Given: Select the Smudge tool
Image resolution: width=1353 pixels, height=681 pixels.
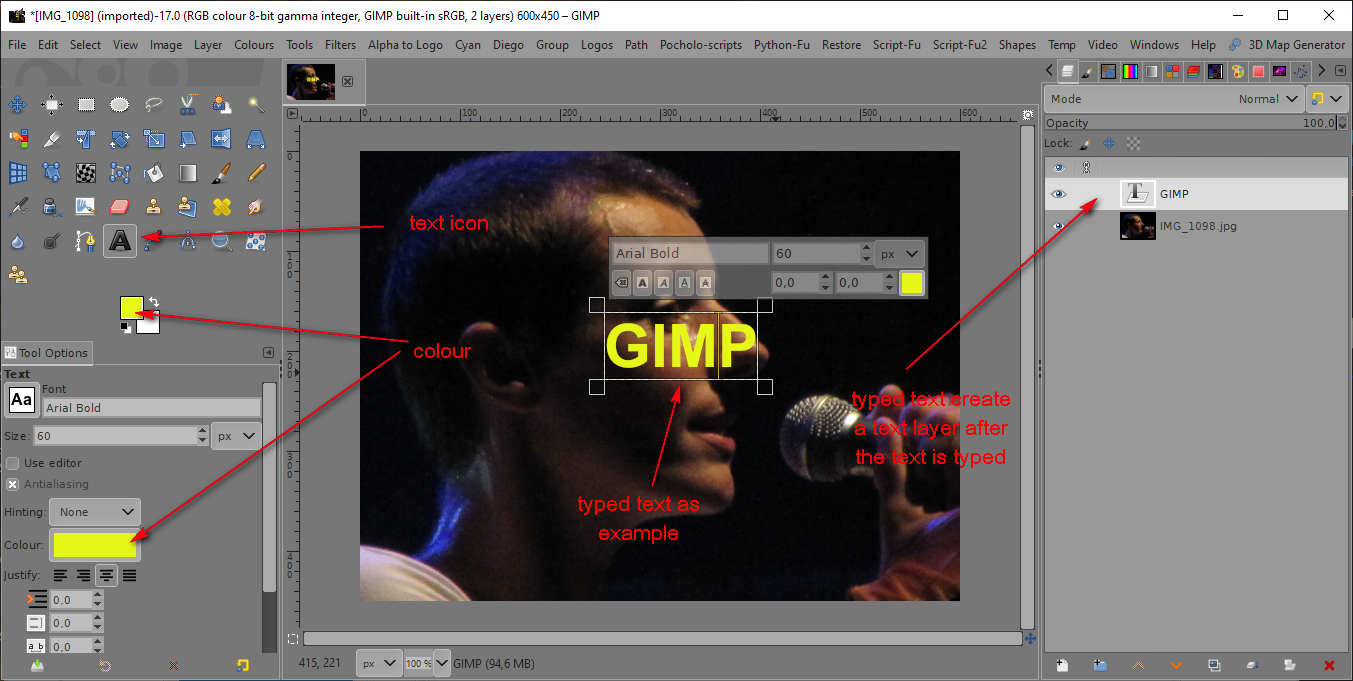Looking at the screenshot, I should coord(256,207).
